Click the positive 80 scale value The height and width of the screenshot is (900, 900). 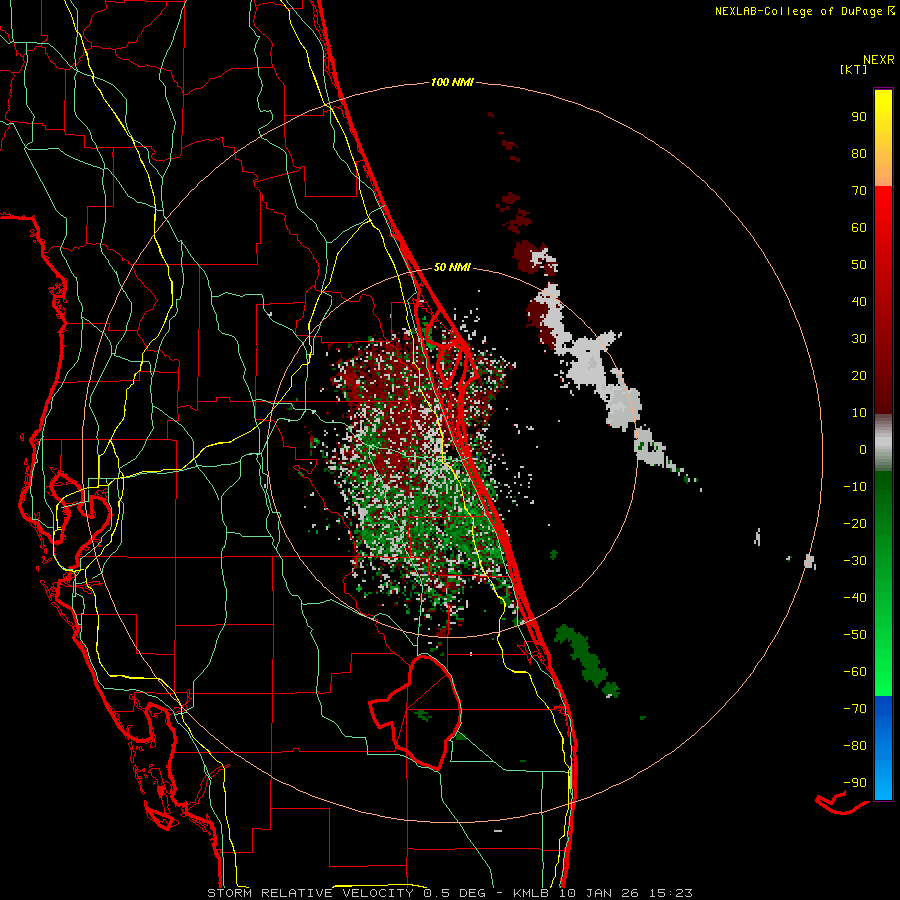pos(859,154)
